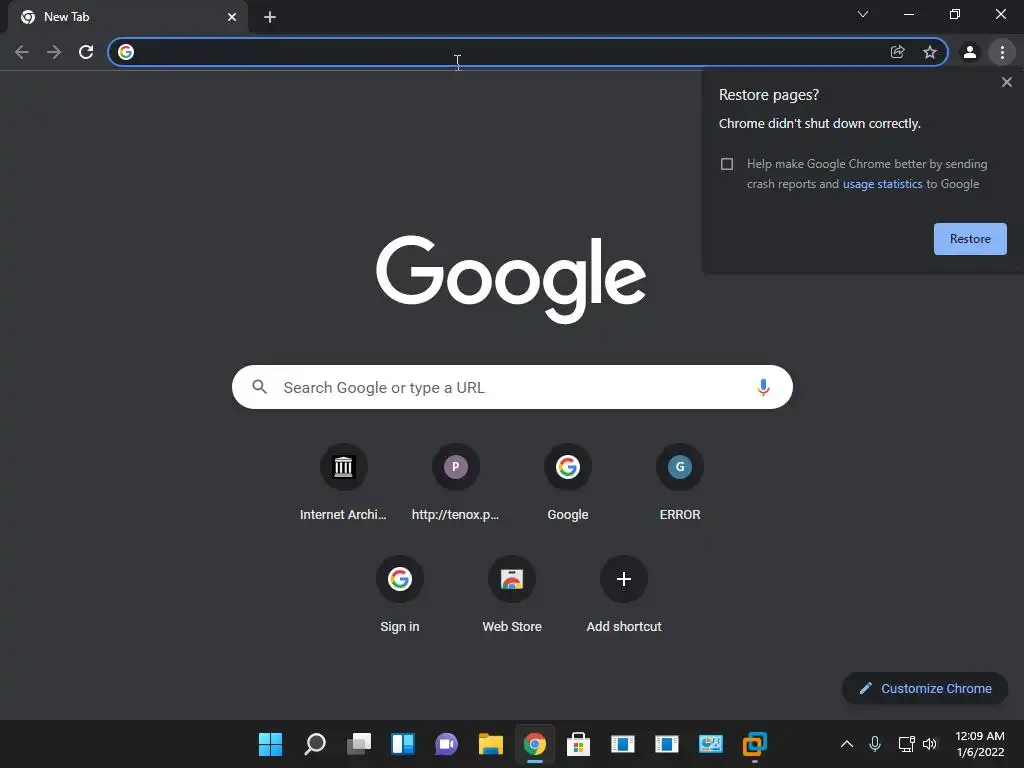Open taskbar Search
Image resolution: width=1024 pixels, height=768 pixels.
pos(315,744)
